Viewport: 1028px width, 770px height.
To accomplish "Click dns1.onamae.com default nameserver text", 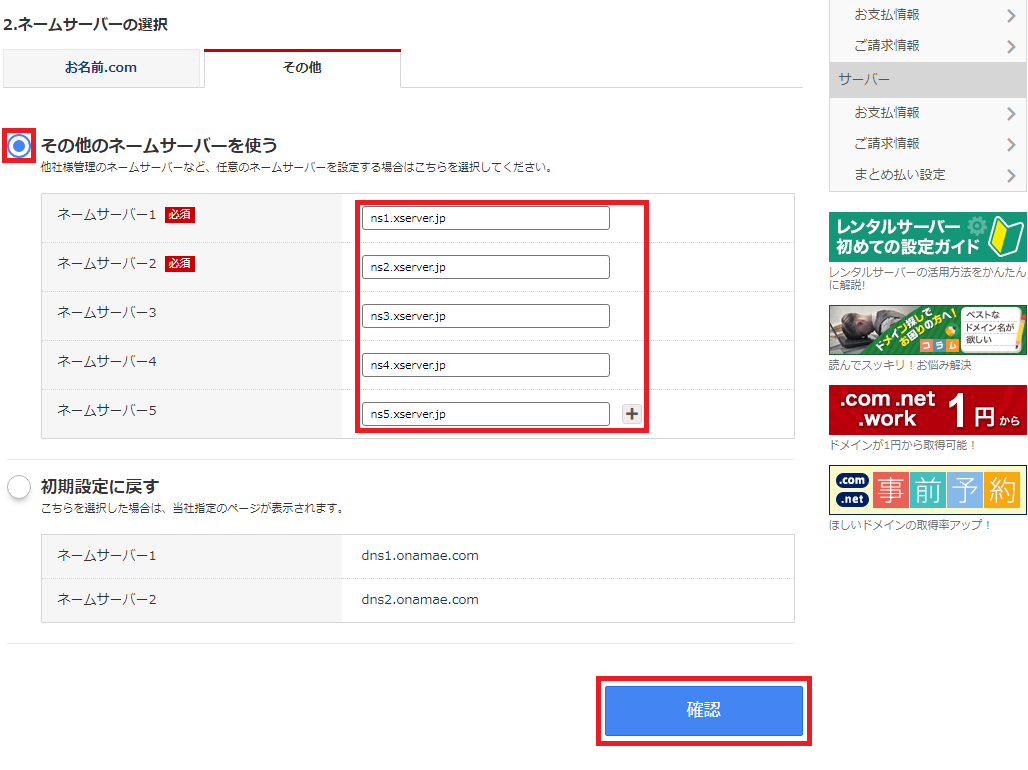I will (420, 556).
